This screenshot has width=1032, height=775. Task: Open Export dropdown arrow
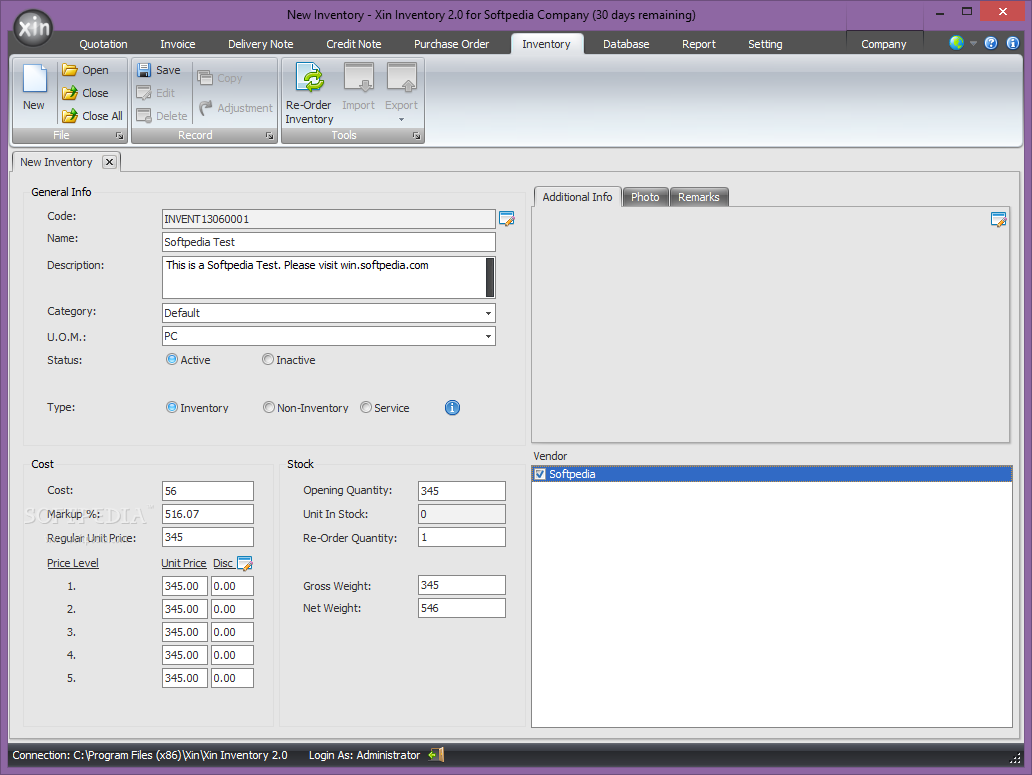click(401, 120)
